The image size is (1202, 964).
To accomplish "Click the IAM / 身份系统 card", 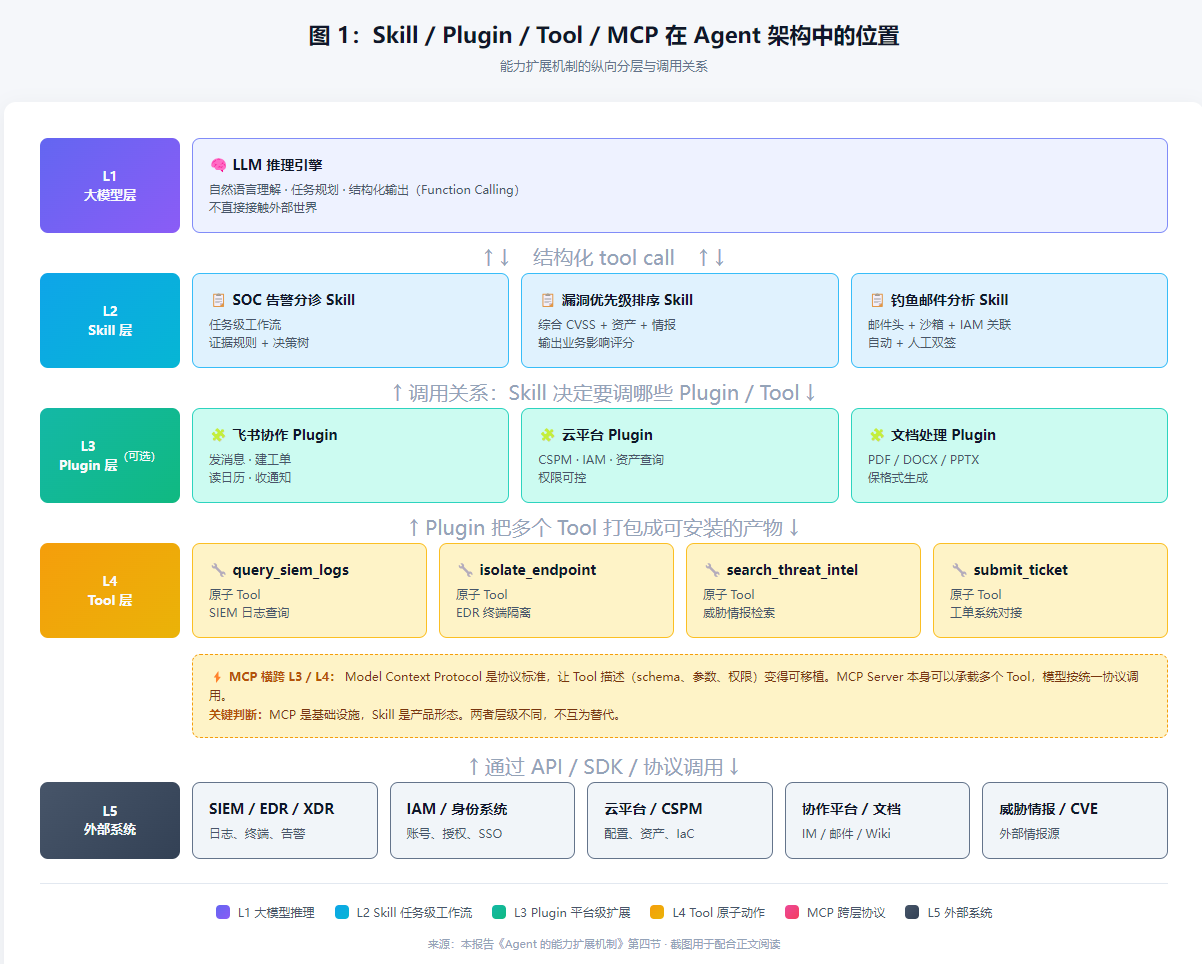I will point(482,820).
